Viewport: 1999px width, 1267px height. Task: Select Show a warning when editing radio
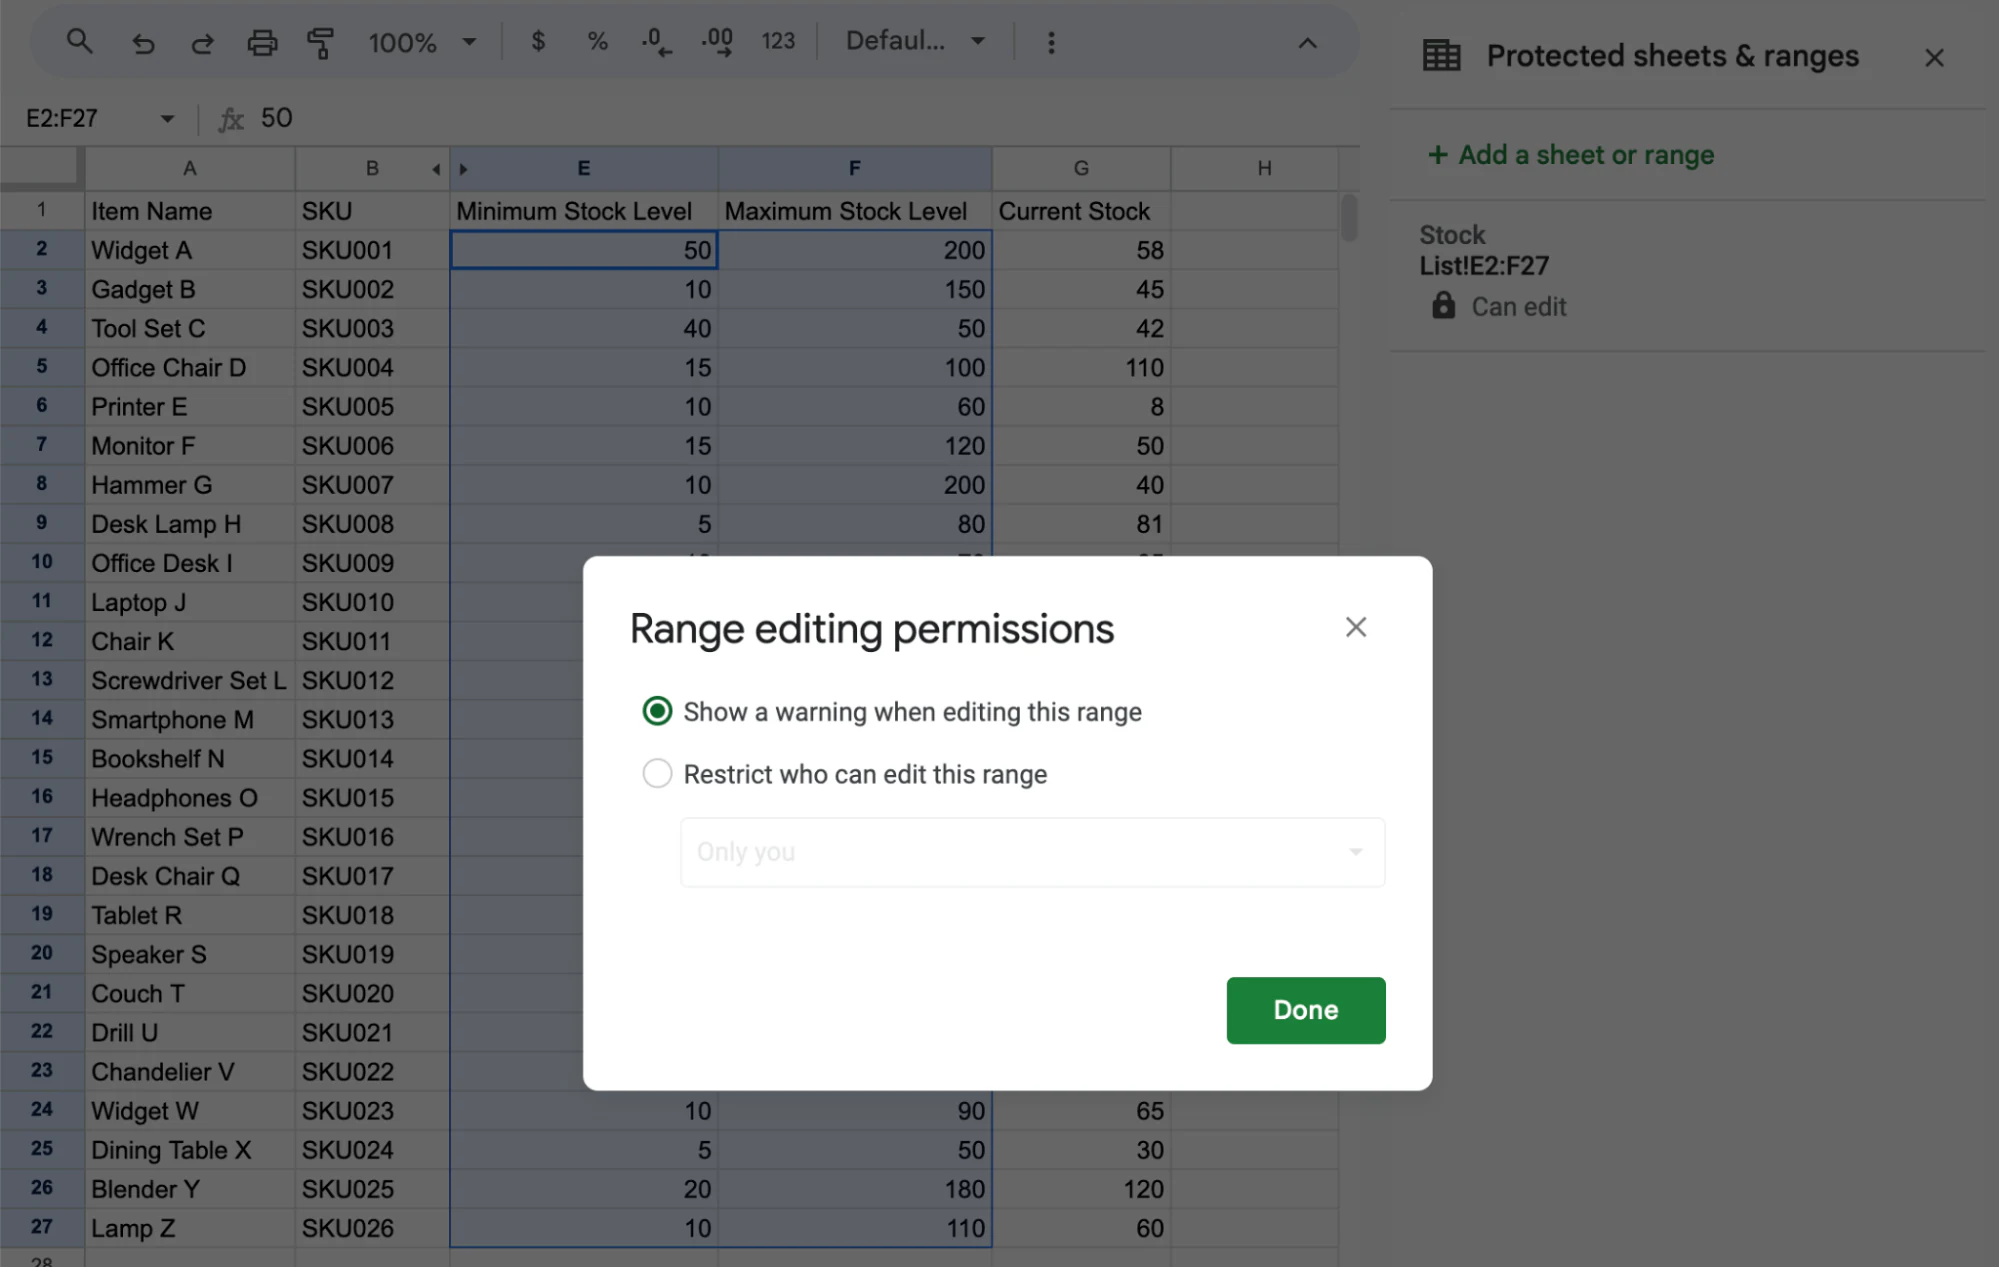click(x=657, y=711)
